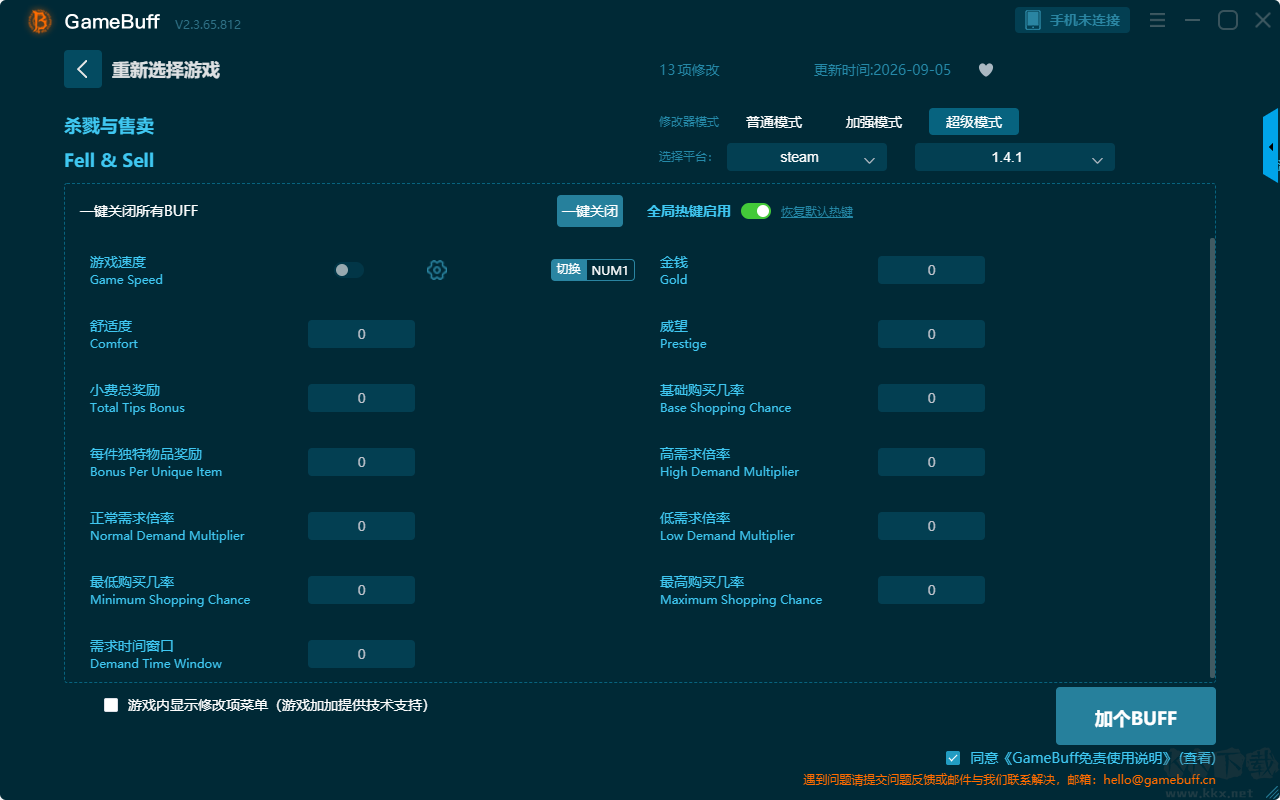This screenshot has height=800, width=1280.
Task: Click the GameBuff logo icon
Action: click(40, 21)
